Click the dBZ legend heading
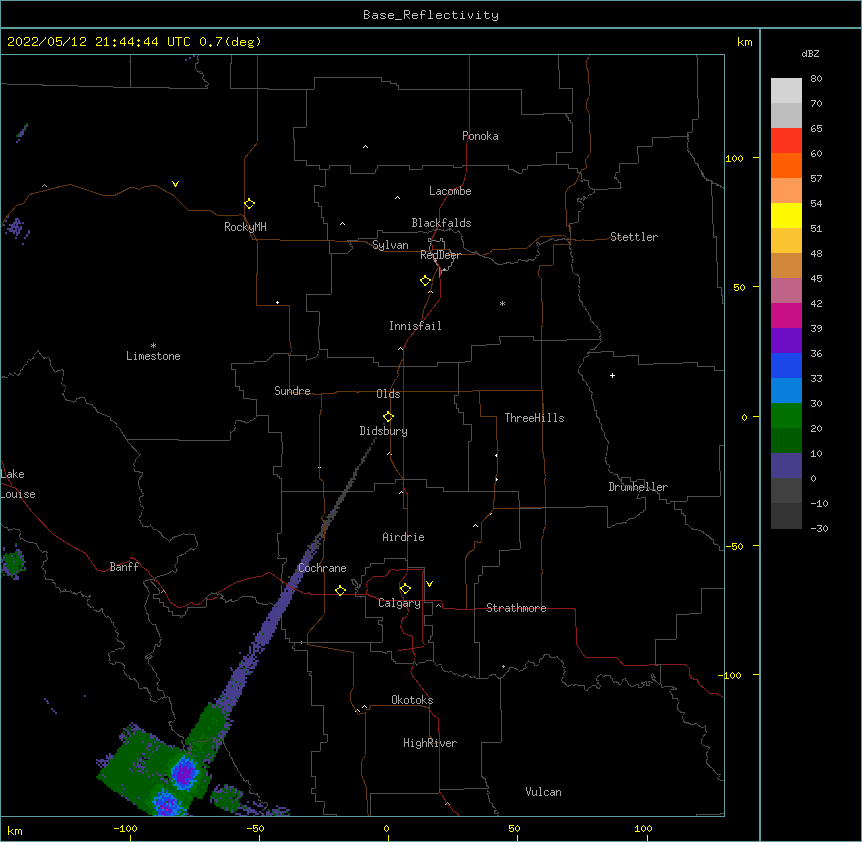This screenshot has height=842, width=862. (x=810, y=53)
